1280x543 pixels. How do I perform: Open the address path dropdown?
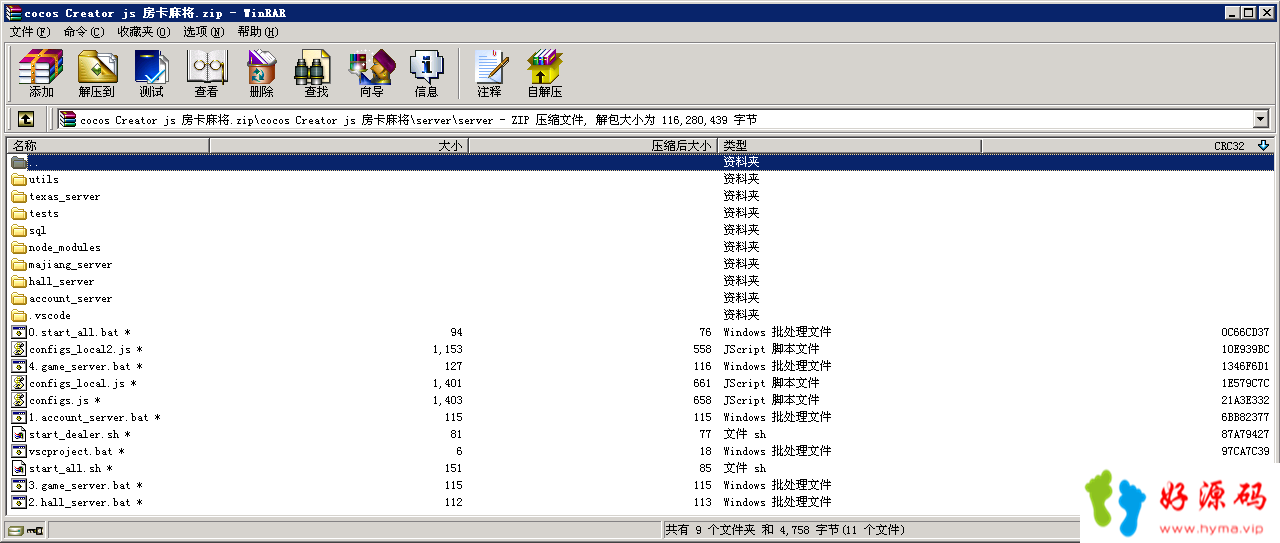1260,119
